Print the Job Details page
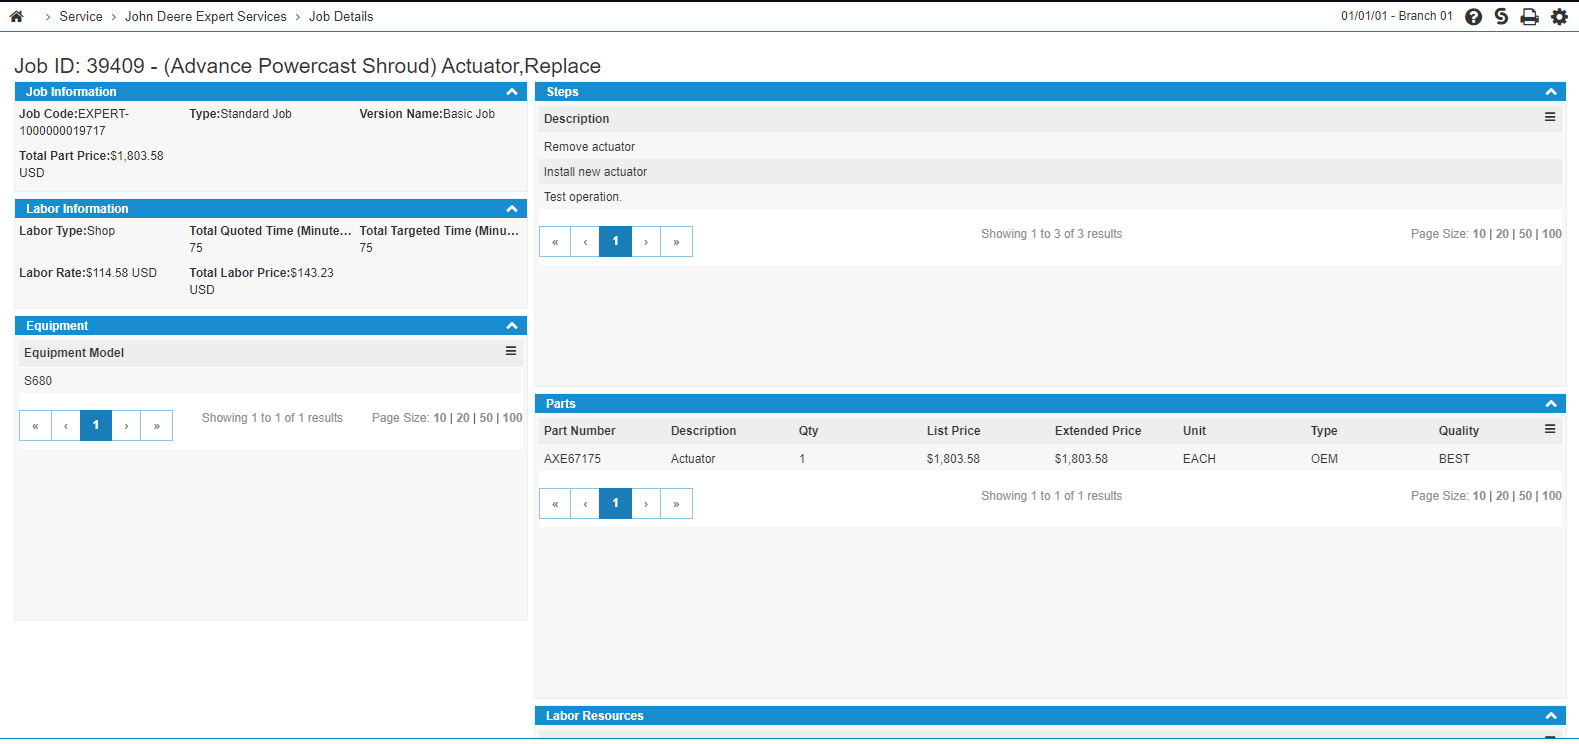1579x744 pixels. (1529, 17)
